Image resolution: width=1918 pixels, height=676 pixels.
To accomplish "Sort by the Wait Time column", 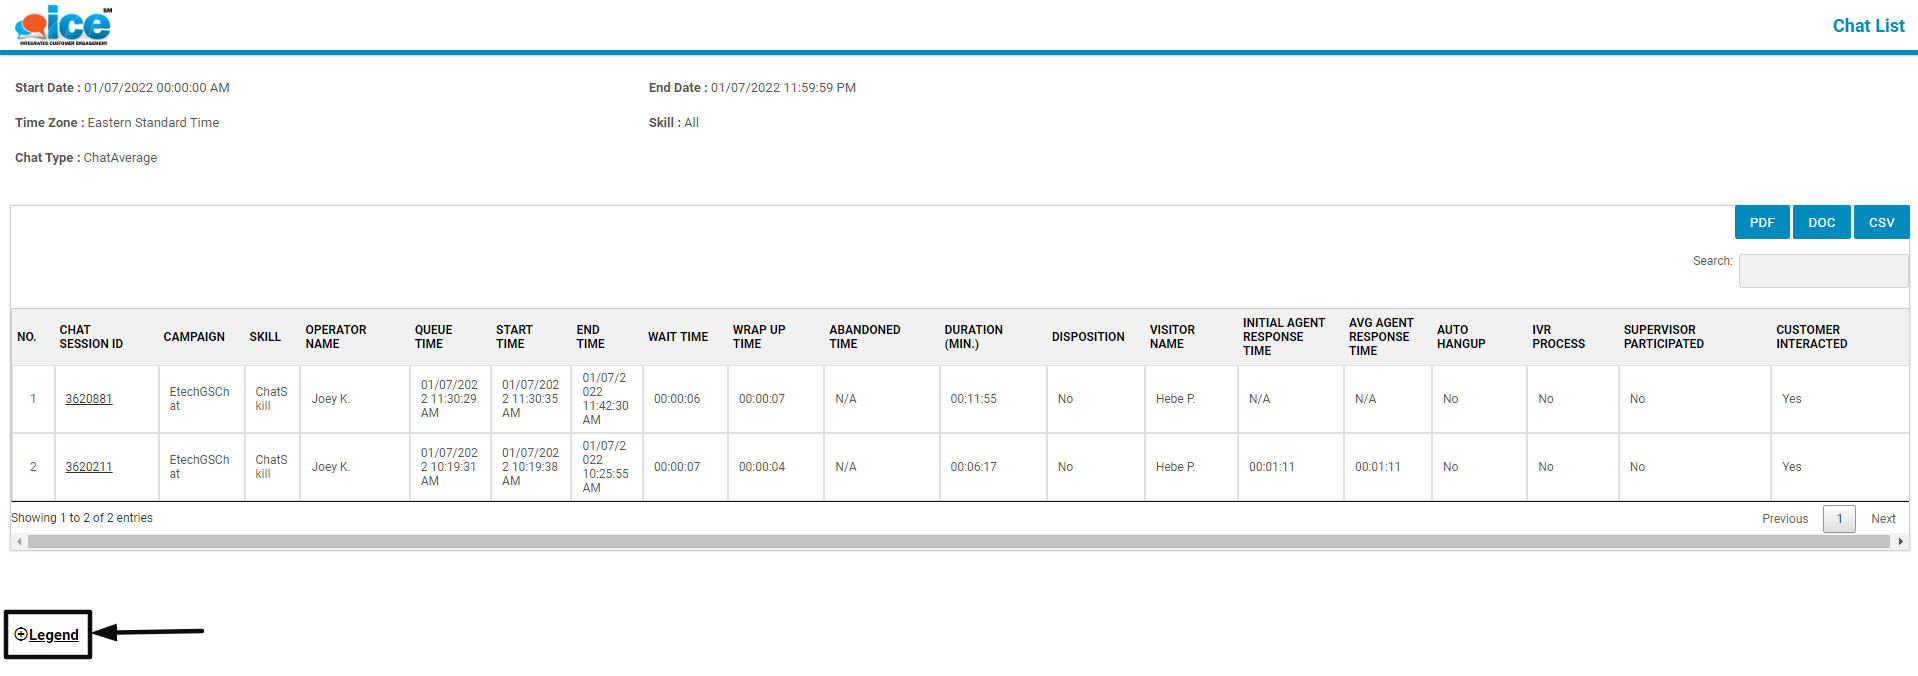I will (677, 337).
